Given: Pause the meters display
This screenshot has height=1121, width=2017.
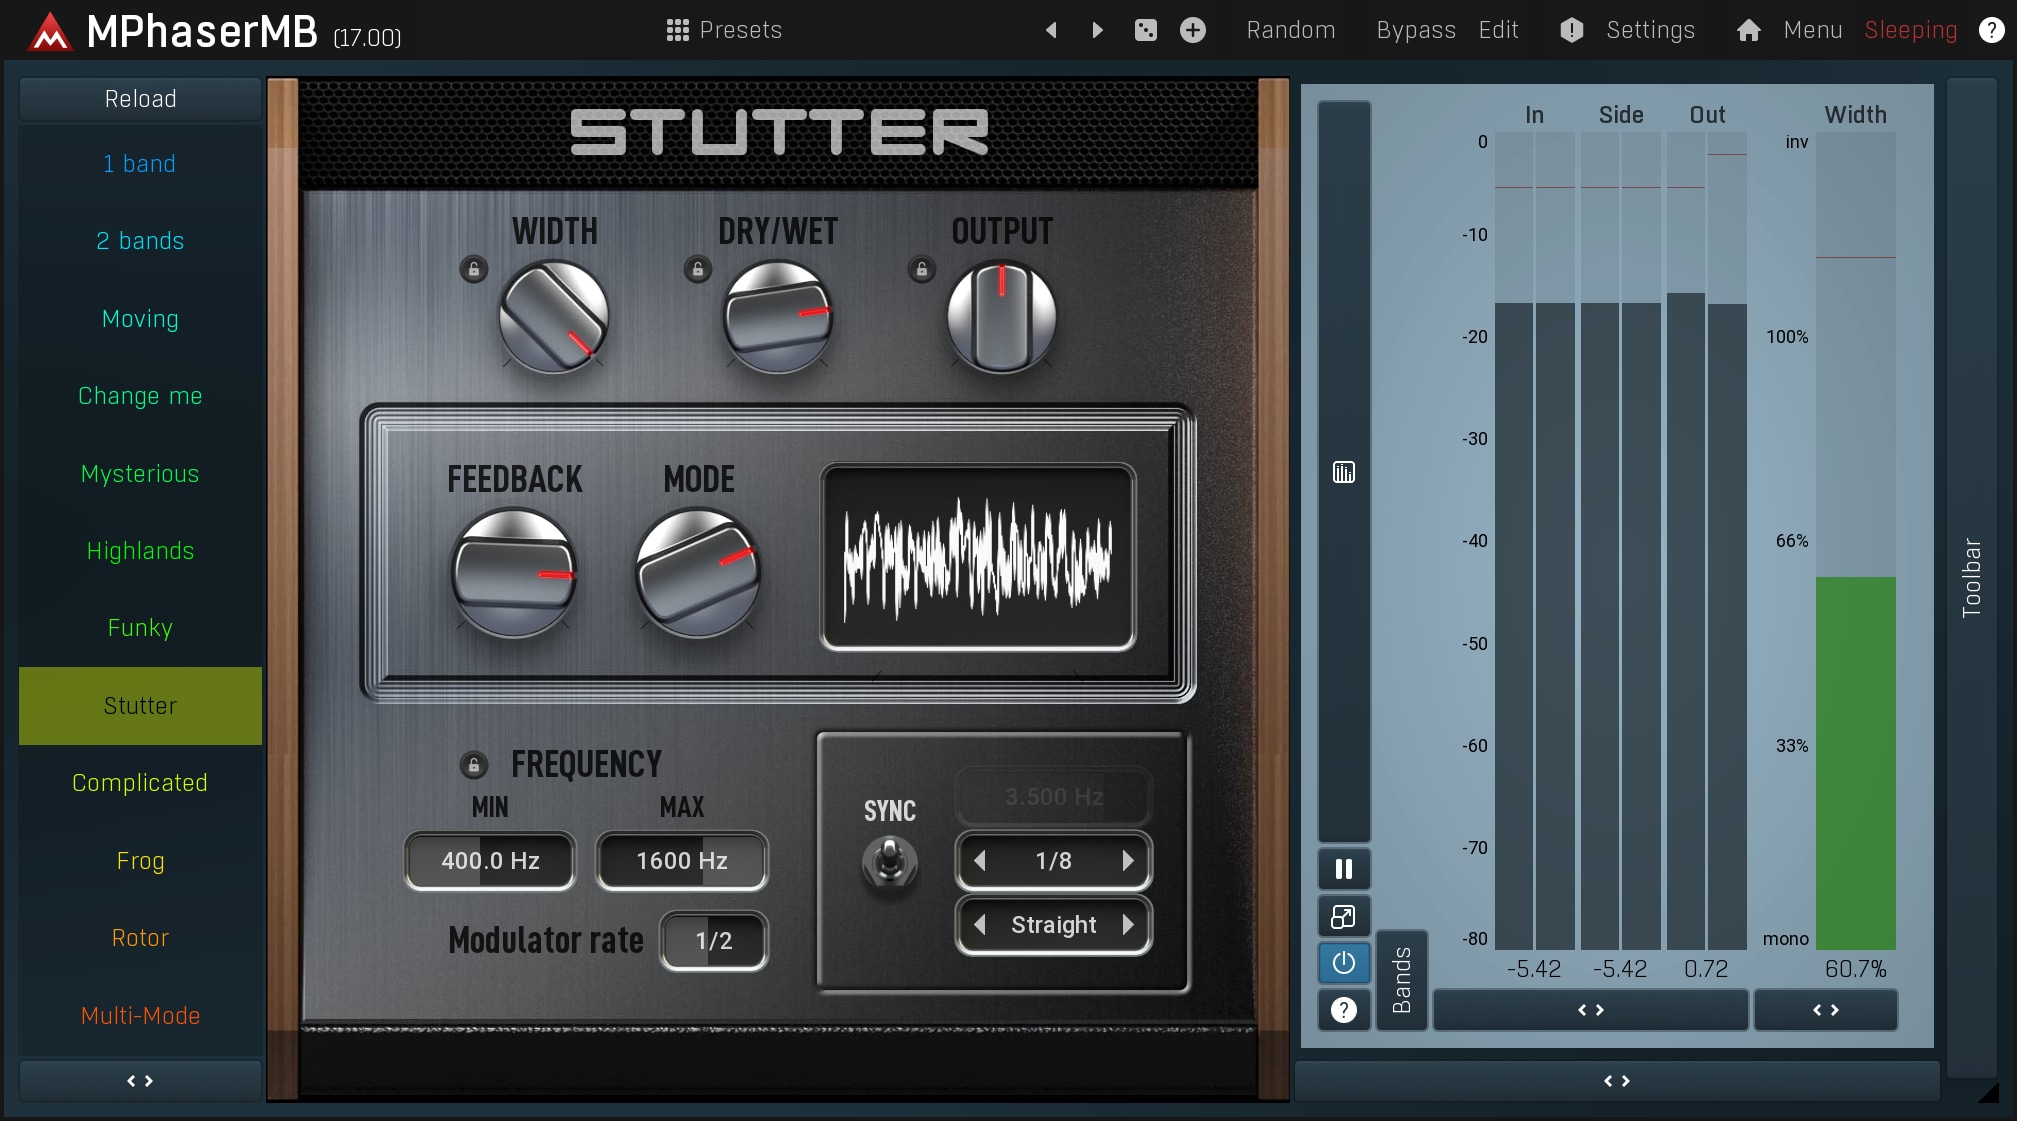Looking at the screenshot, I should pos(1343,869).
